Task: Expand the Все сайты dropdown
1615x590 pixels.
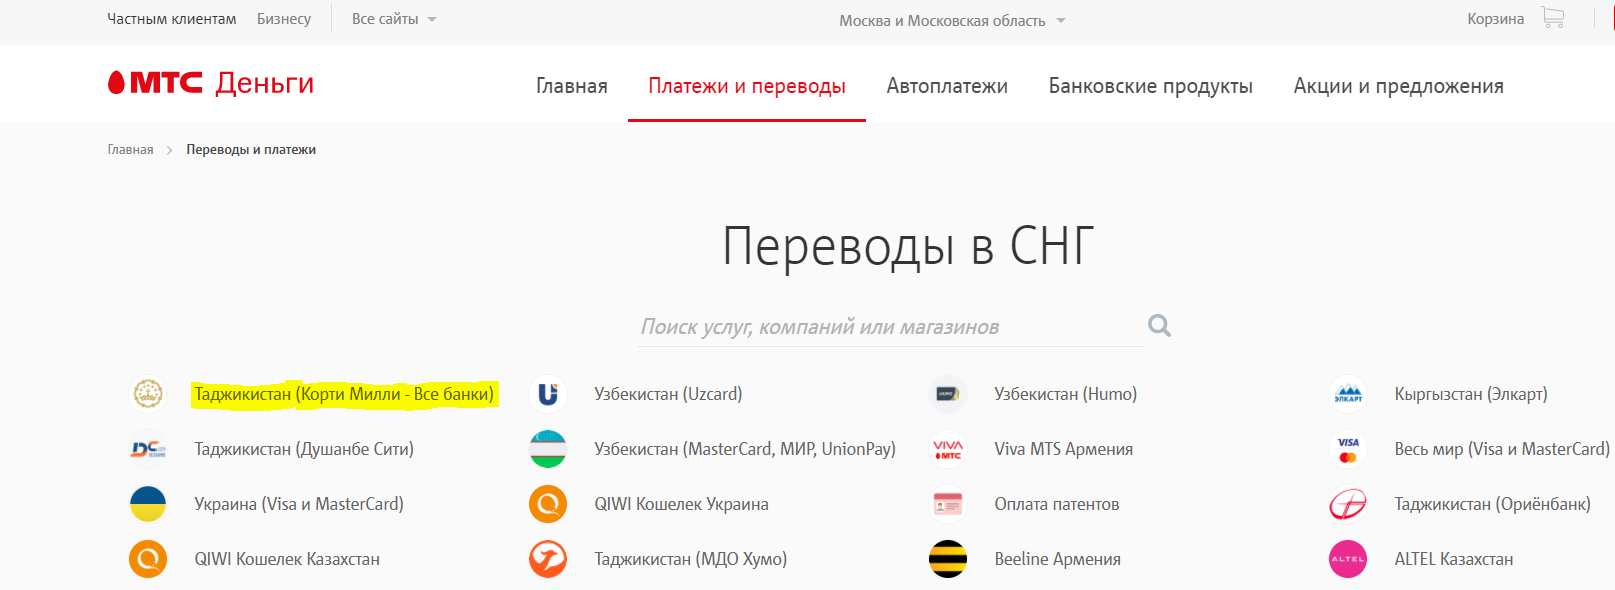Action: (394, 19)
